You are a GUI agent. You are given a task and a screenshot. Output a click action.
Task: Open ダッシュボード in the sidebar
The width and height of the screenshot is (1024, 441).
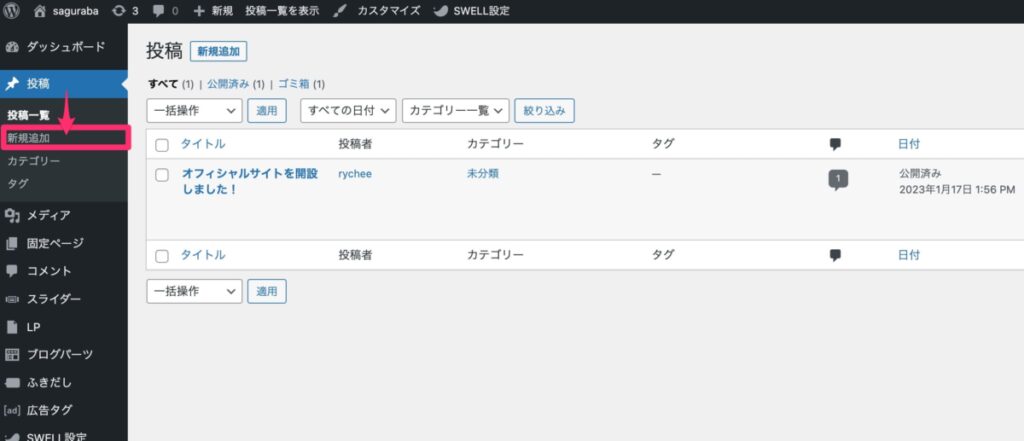tap(65, 47)
